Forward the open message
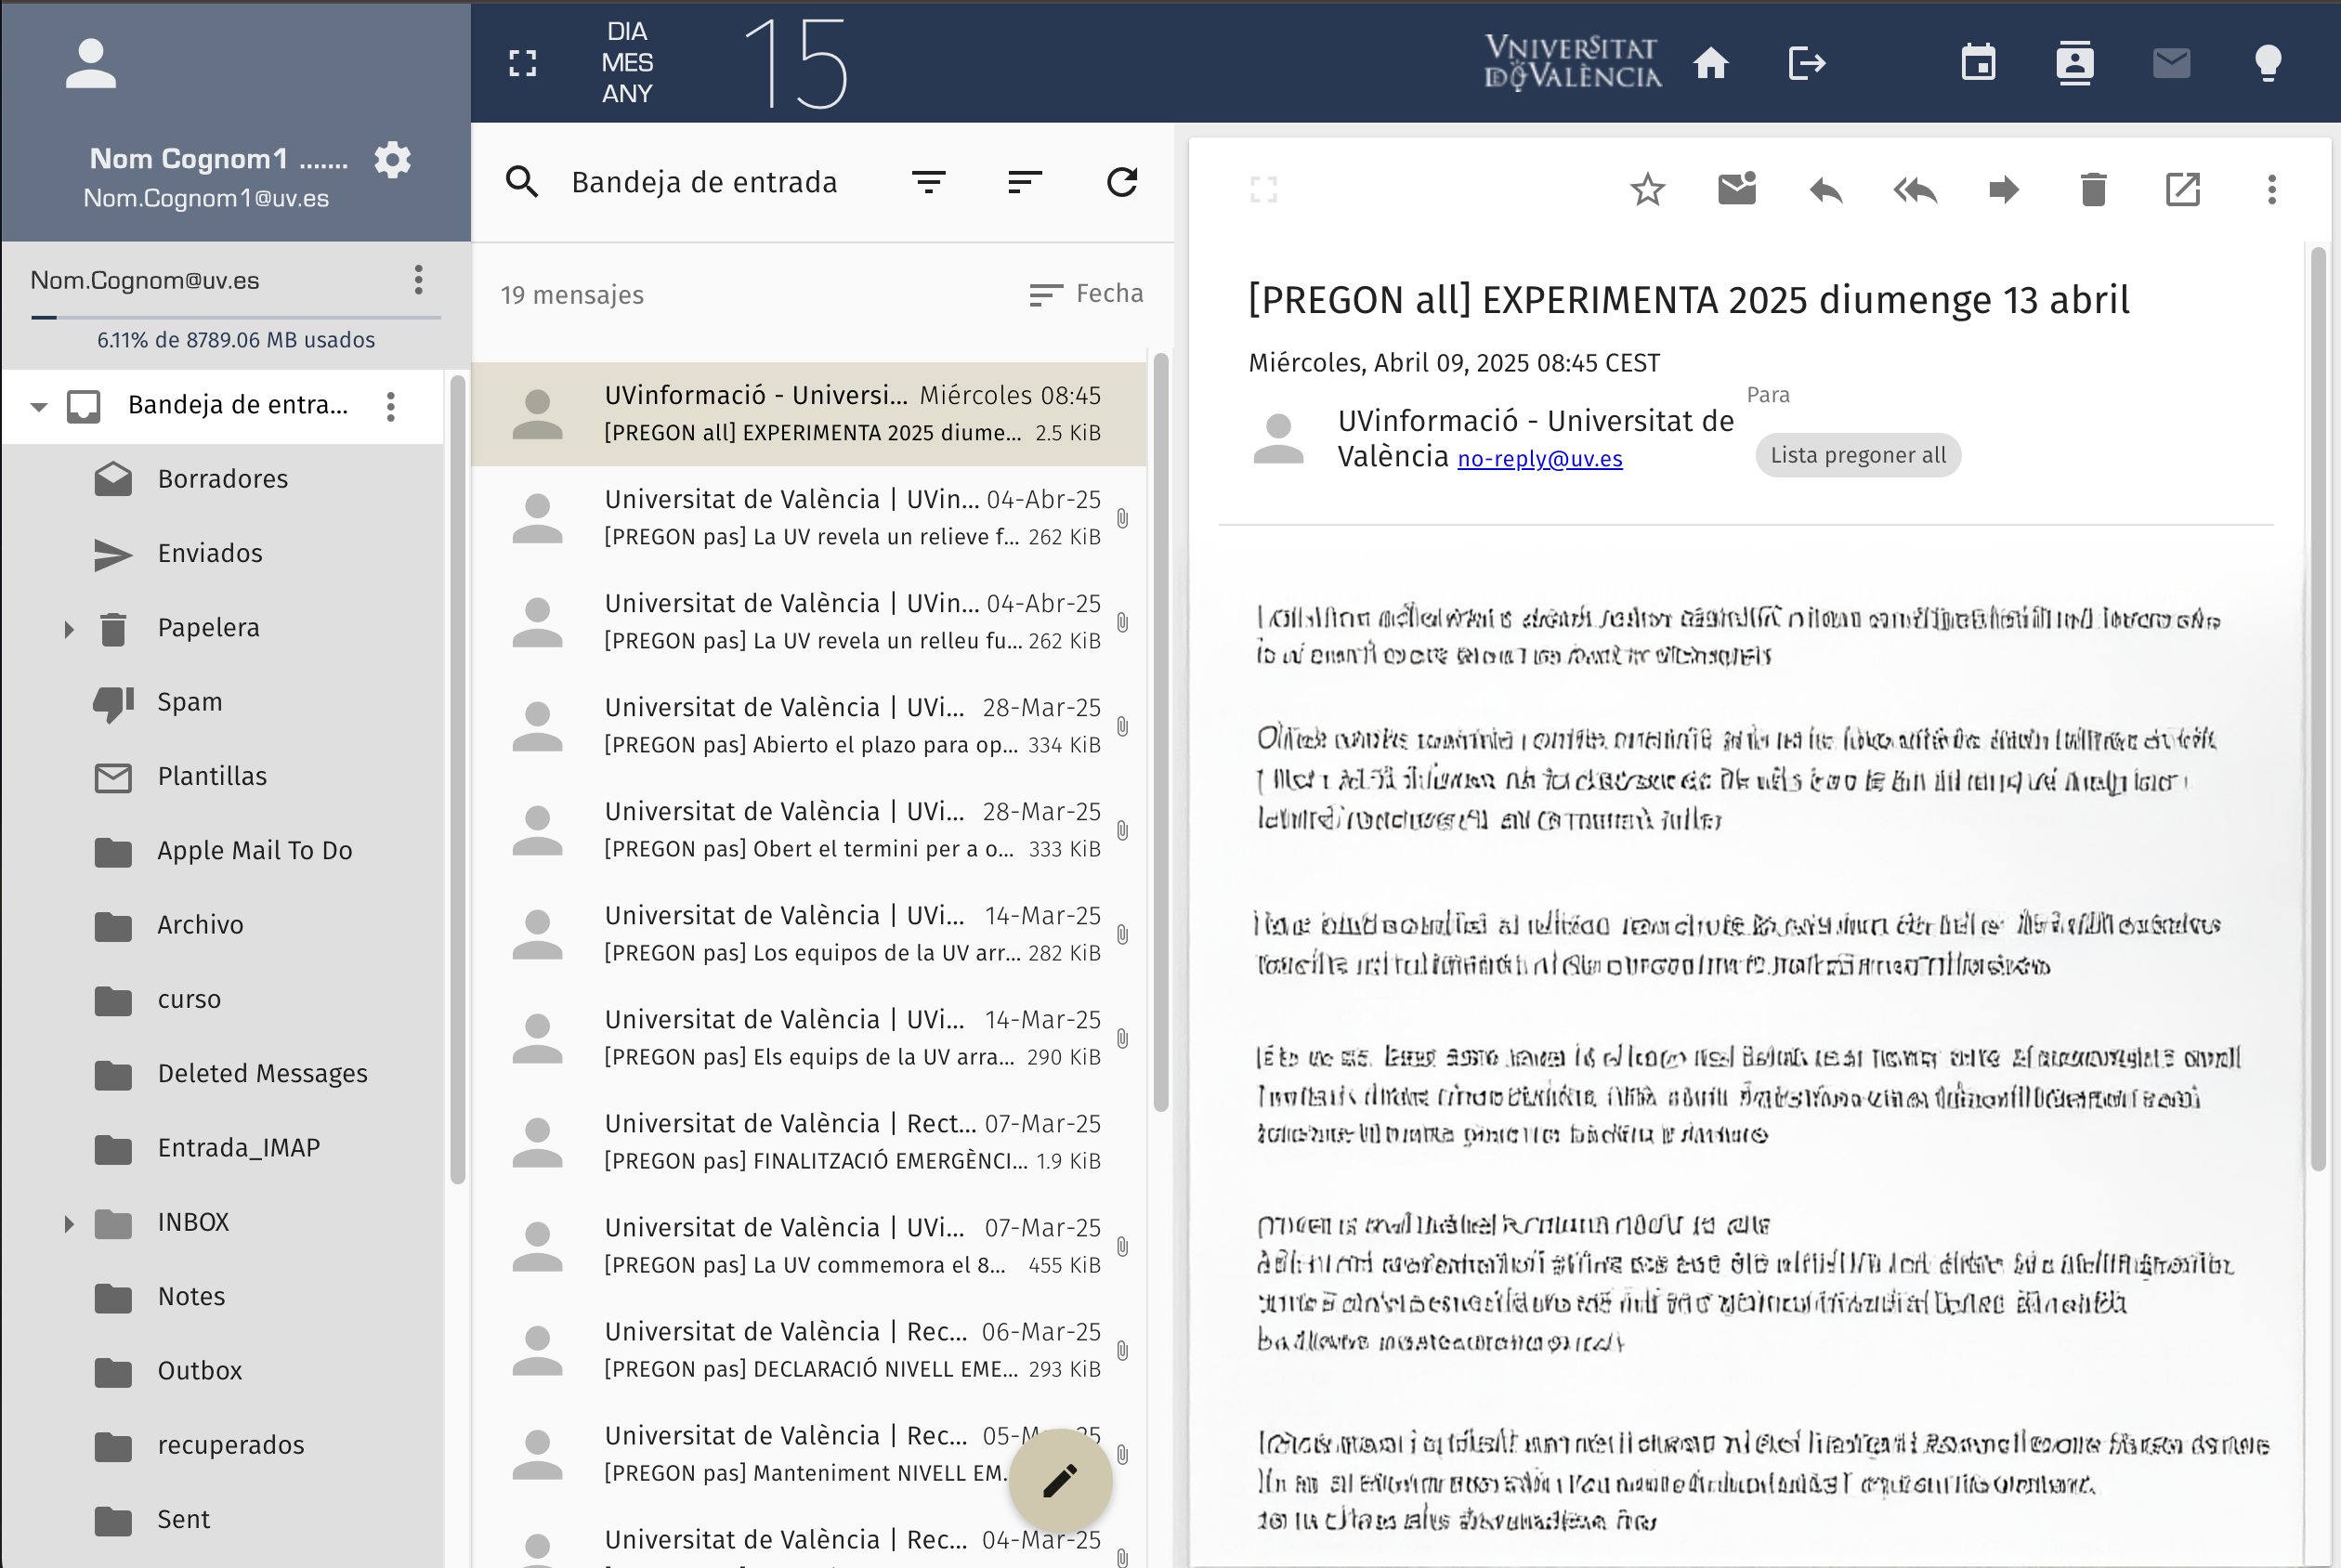Image resolution: width=2341 pixels, height=1568 pixels. point(2004,189)
